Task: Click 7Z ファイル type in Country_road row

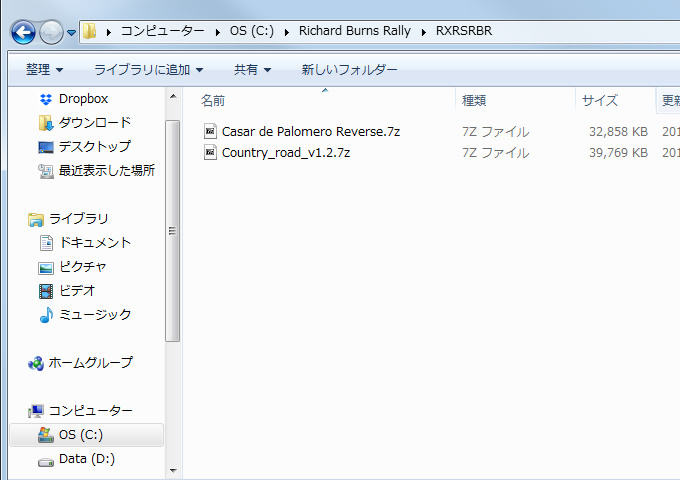Action: coord(495,153)
